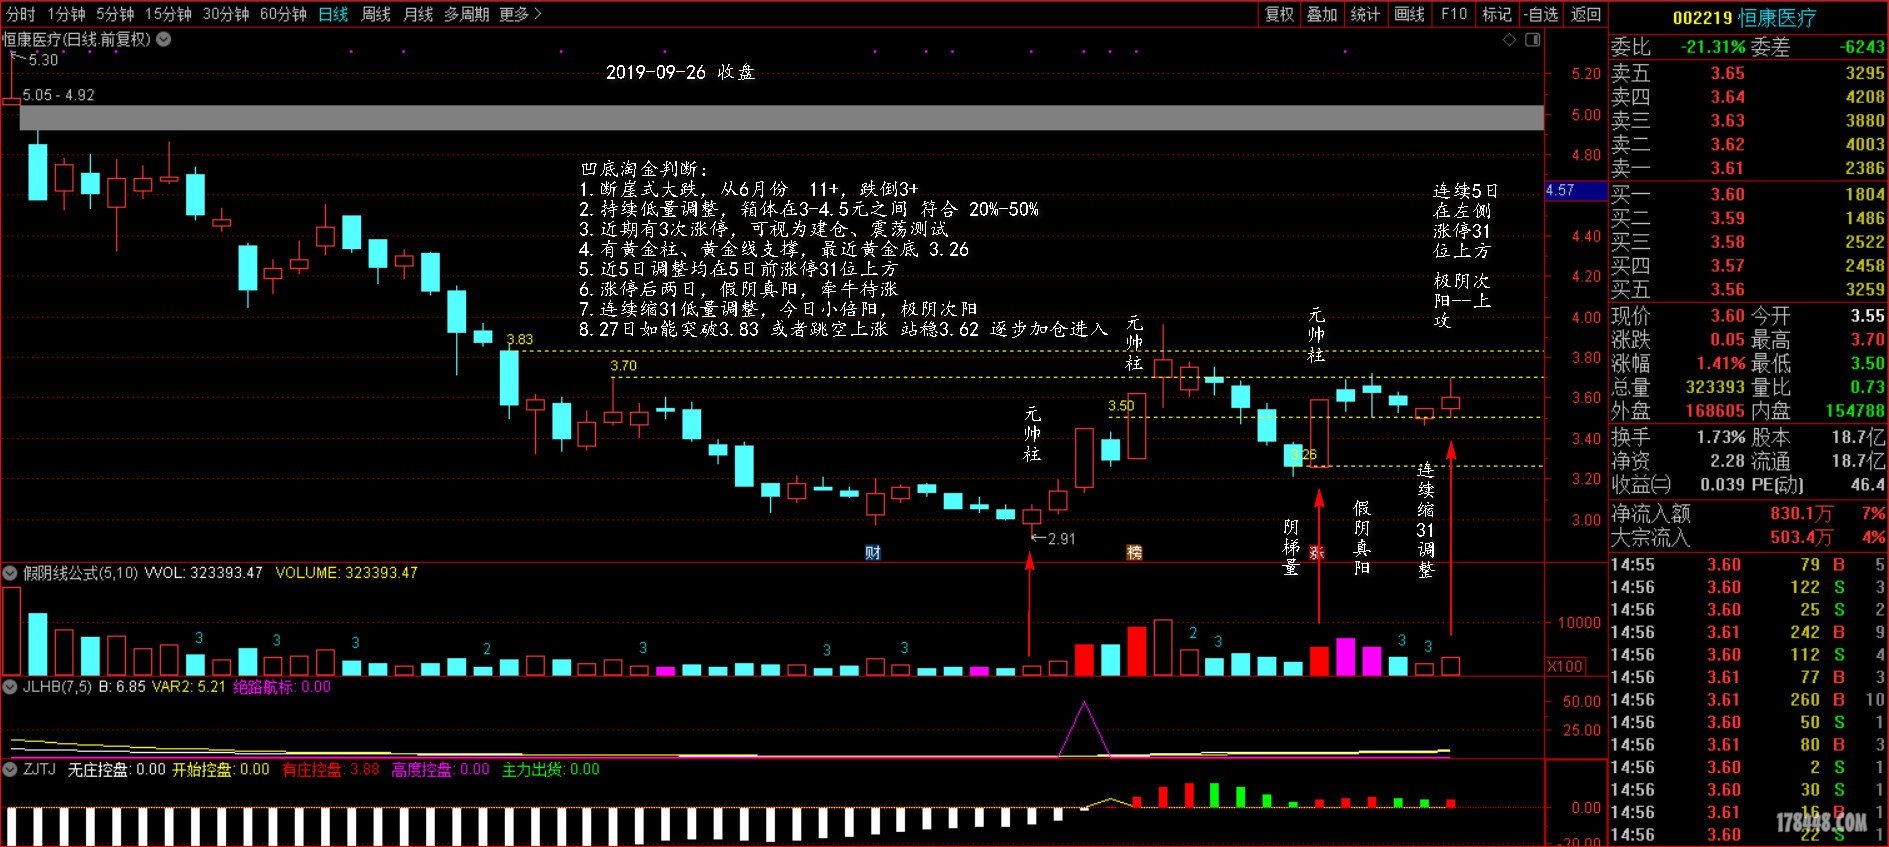Click the 委比 -21.31% value
This screenshot has height=847, width=1889.
1713,47
